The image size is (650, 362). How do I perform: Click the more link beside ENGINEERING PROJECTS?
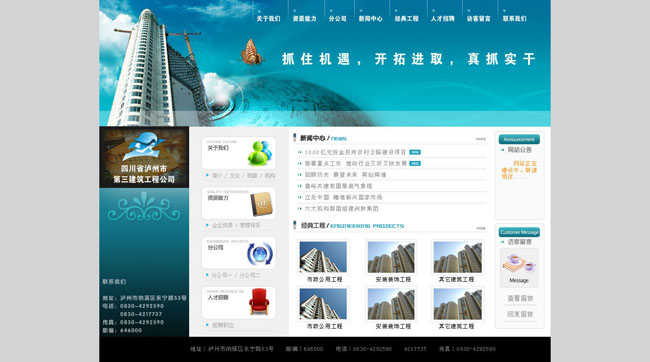tap(480, 228)
